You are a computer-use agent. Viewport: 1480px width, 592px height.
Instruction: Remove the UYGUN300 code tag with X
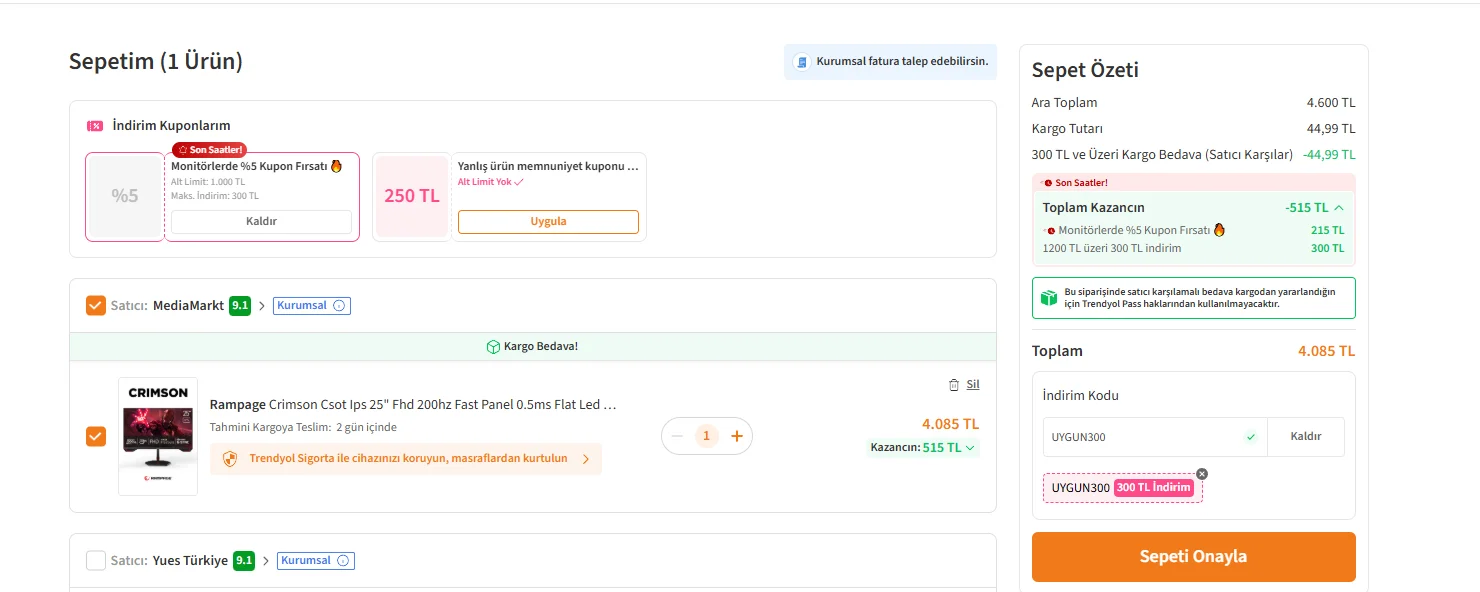[1202, 474]
